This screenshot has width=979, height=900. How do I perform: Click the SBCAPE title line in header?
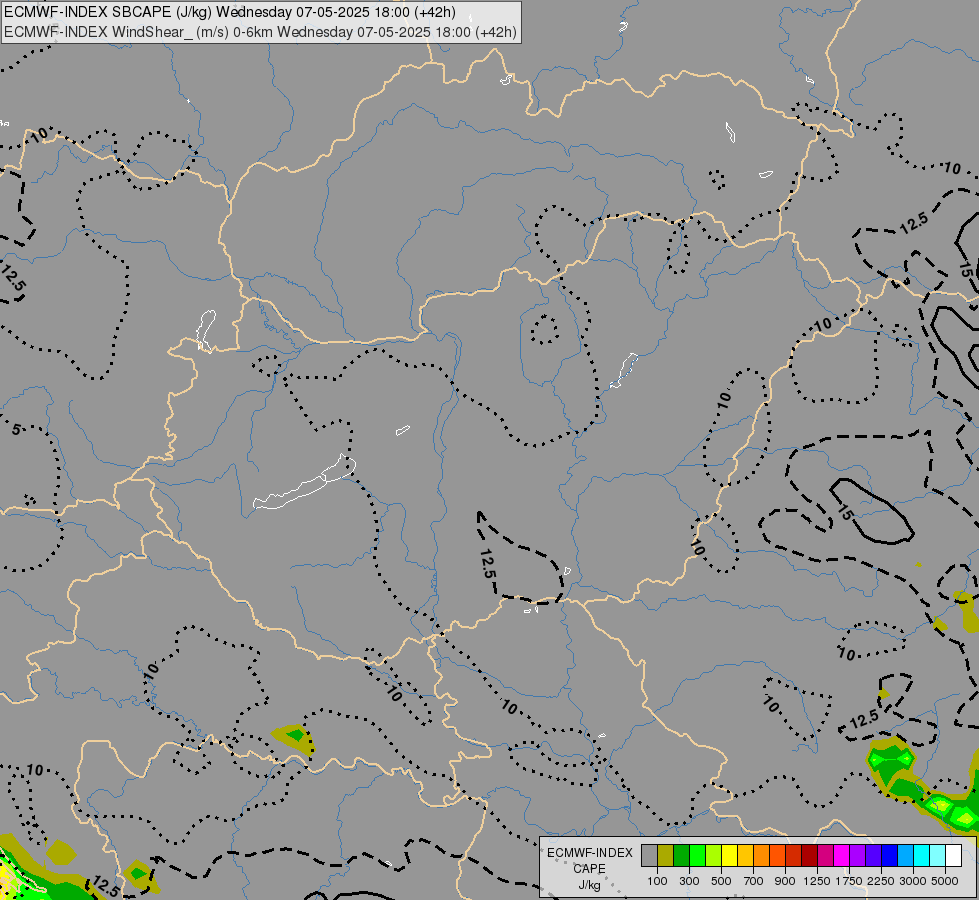pos(230,12)
